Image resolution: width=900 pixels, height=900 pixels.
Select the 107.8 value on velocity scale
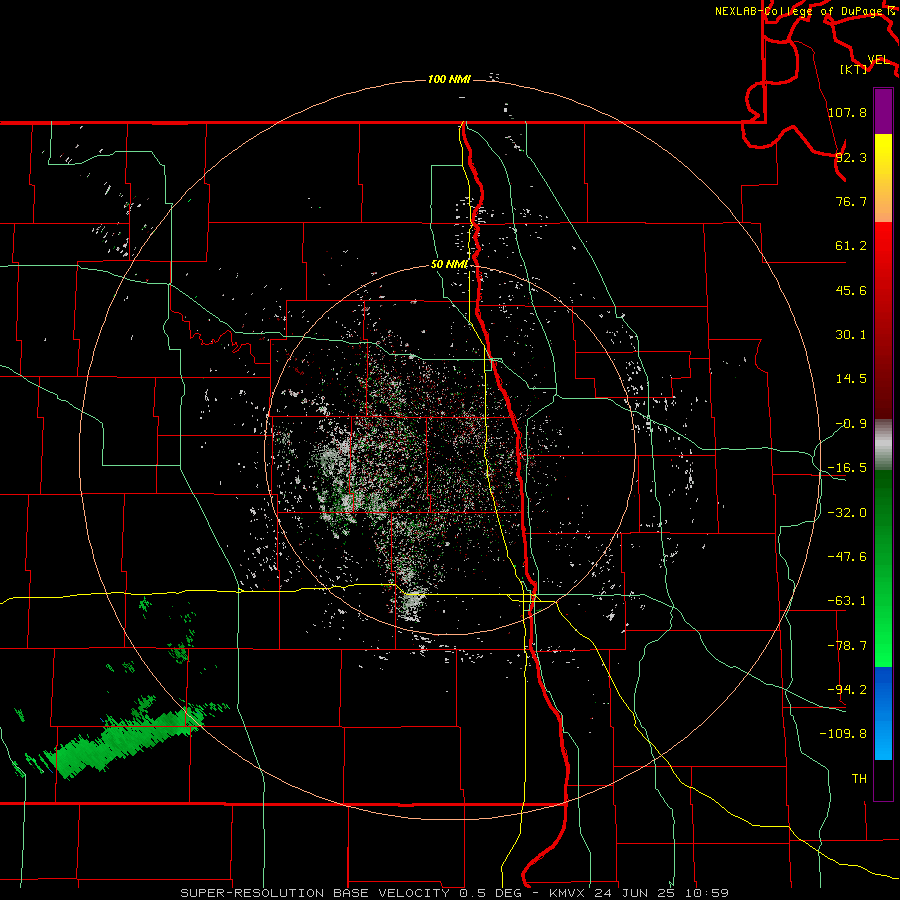click(x=847, y=112)
